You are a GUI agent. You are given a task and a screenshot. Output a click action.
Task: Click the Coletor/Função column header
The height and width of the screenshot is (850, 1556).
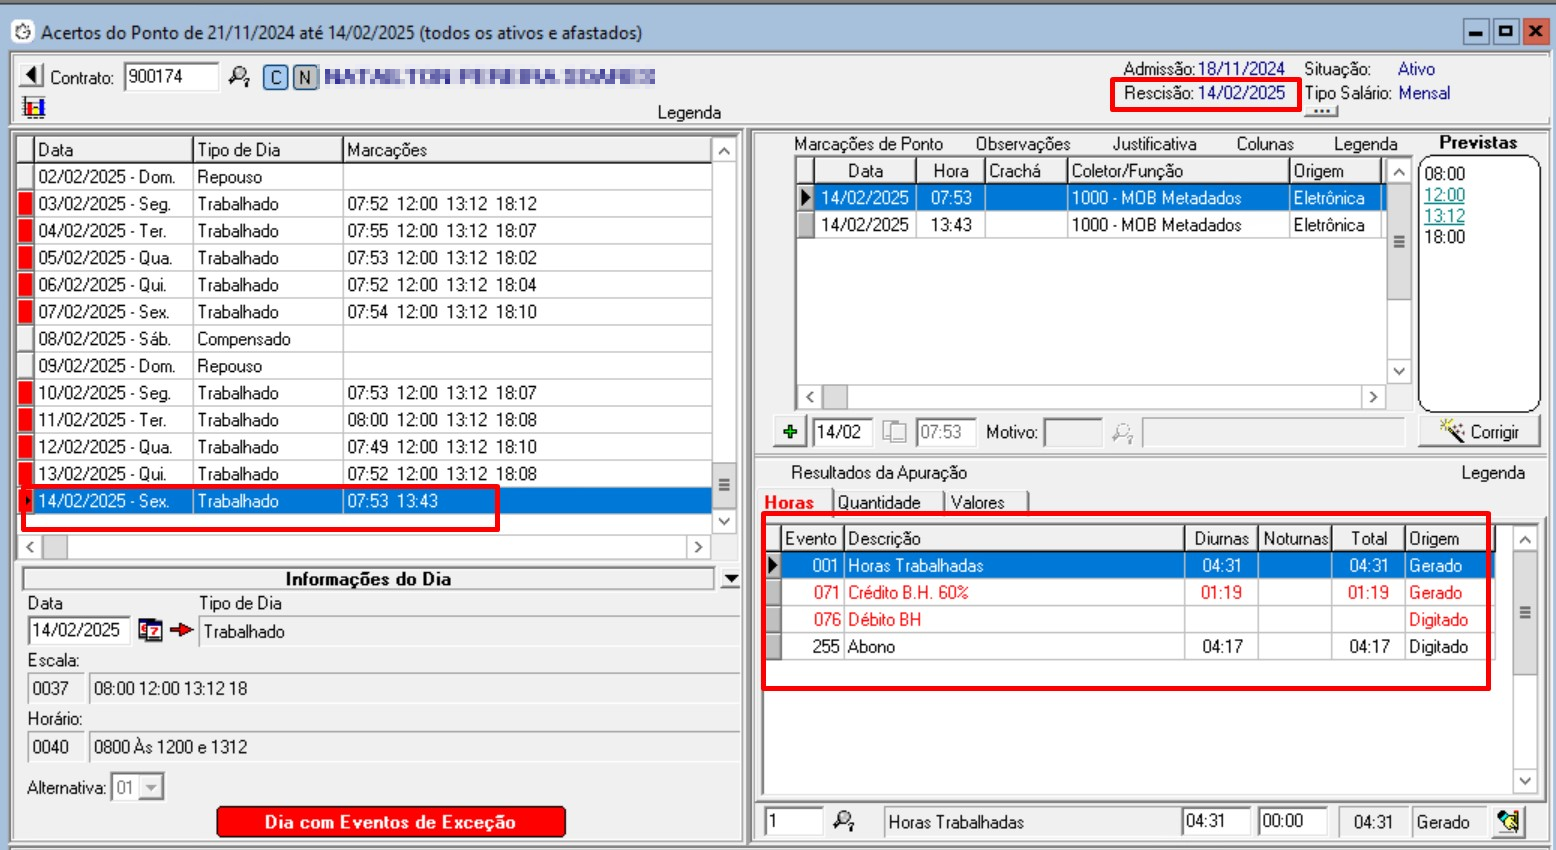[1178, 171]
